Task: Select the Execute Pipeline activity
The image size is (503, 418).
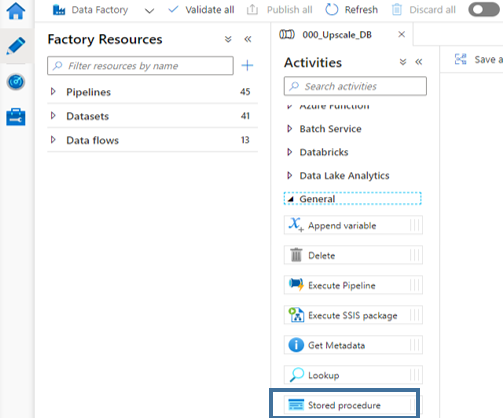Action: click(353, 285)
